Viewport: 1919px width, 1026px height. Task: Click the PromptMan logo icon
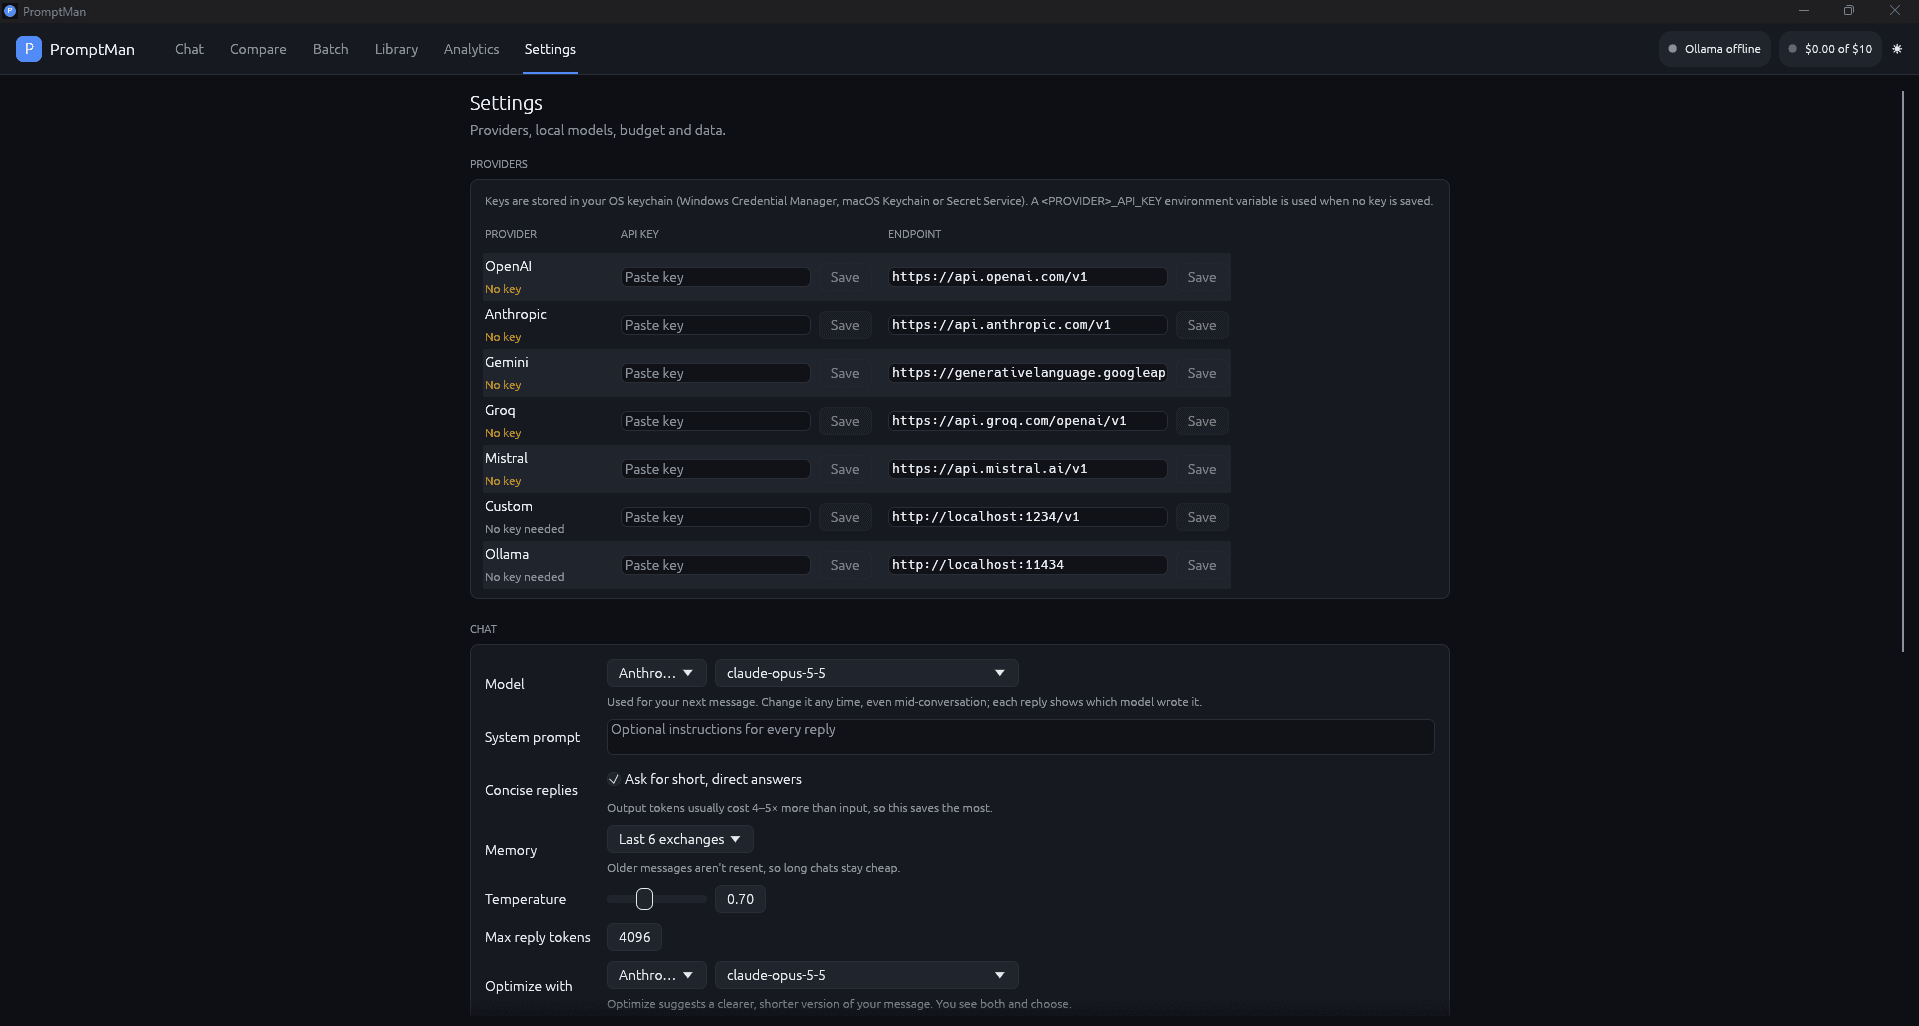tap(29, 48)
